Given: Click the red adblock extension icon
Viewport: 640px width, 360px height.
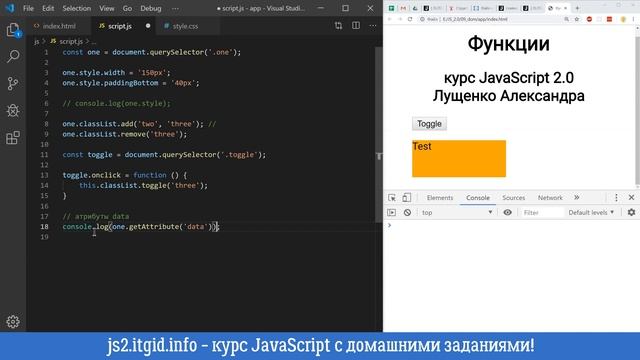Looking at the screenshot, I should (589, 19).
